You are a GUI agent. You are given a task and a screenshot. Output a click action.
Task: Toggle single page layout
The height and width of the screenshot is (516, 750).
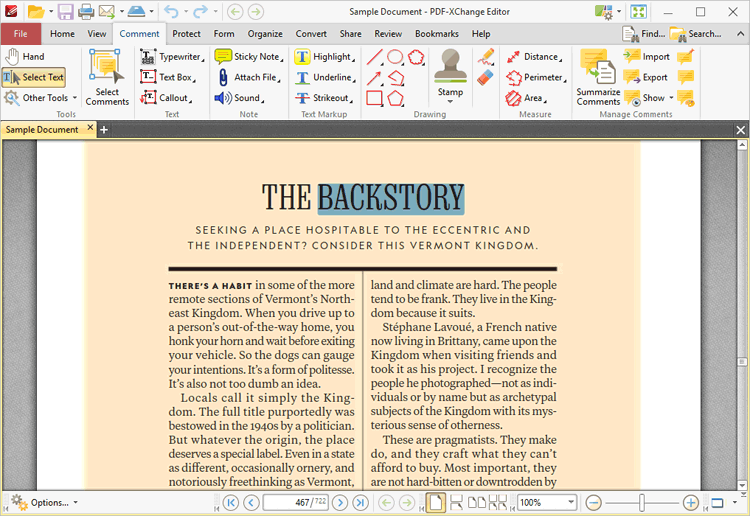tap(436, 503)
